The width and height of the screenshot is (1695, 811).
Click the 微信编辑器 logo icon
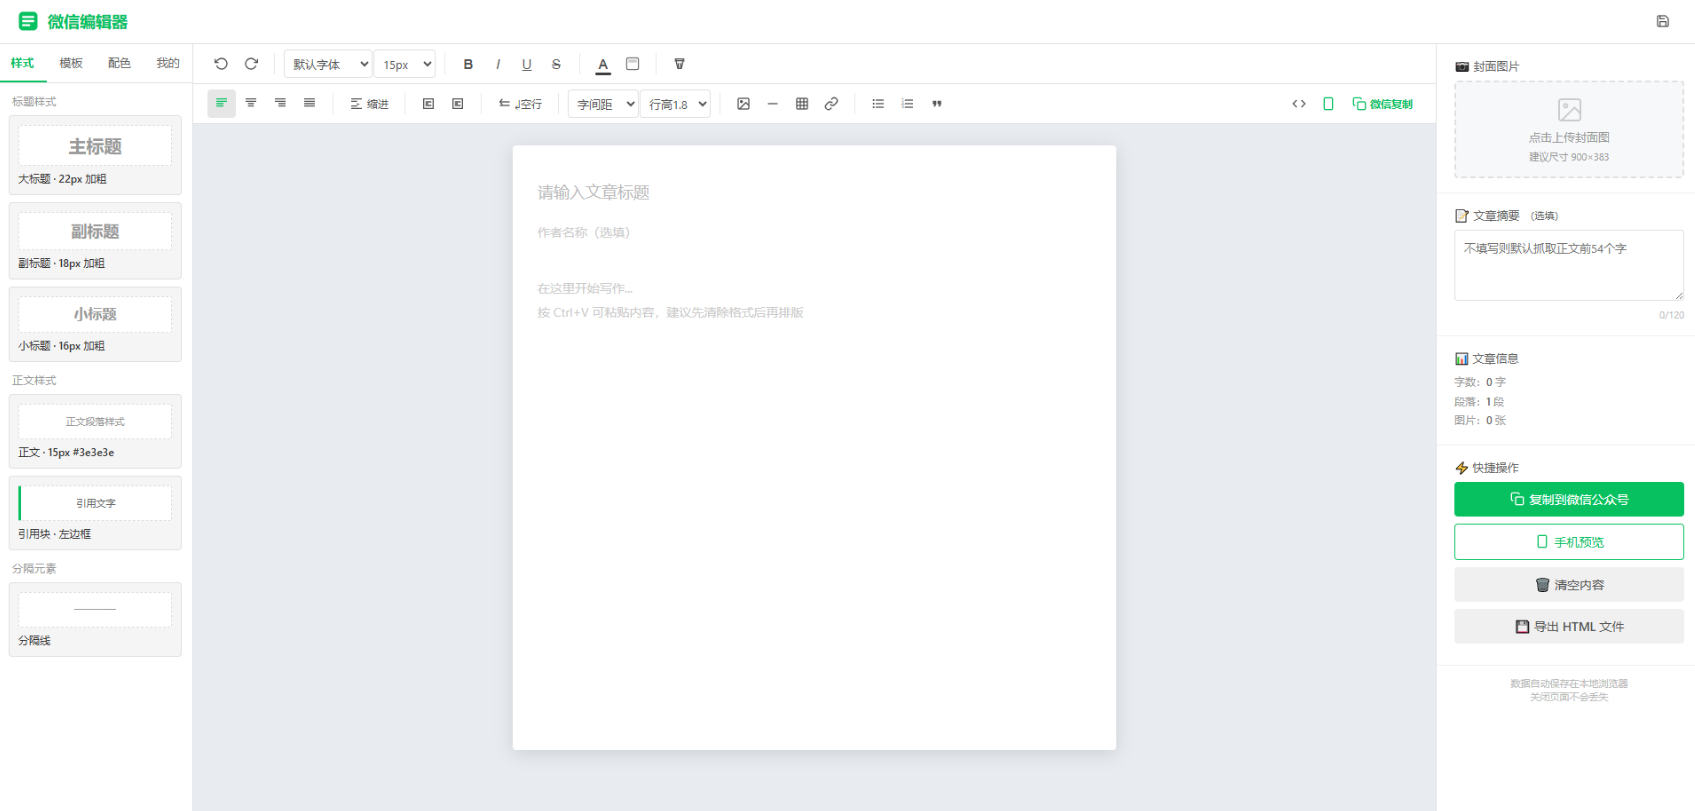pyautogui.click(x=28, y=21)
